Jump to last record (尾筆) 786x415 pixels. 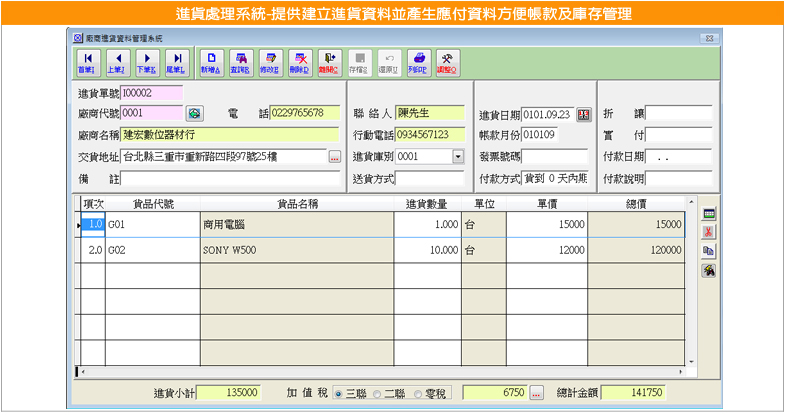(177, 63)
